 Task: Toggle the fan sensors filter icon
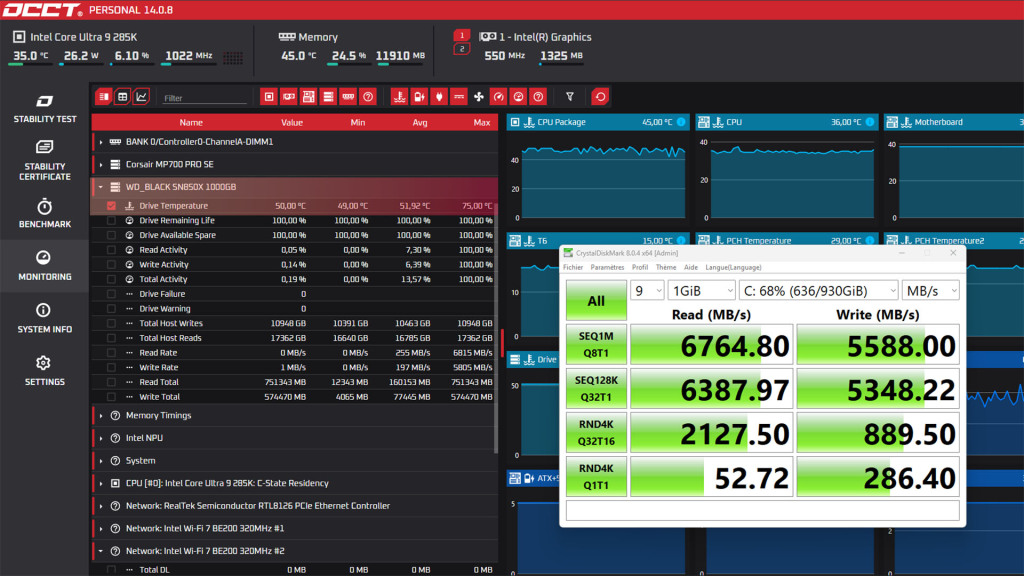click(479, 97)
